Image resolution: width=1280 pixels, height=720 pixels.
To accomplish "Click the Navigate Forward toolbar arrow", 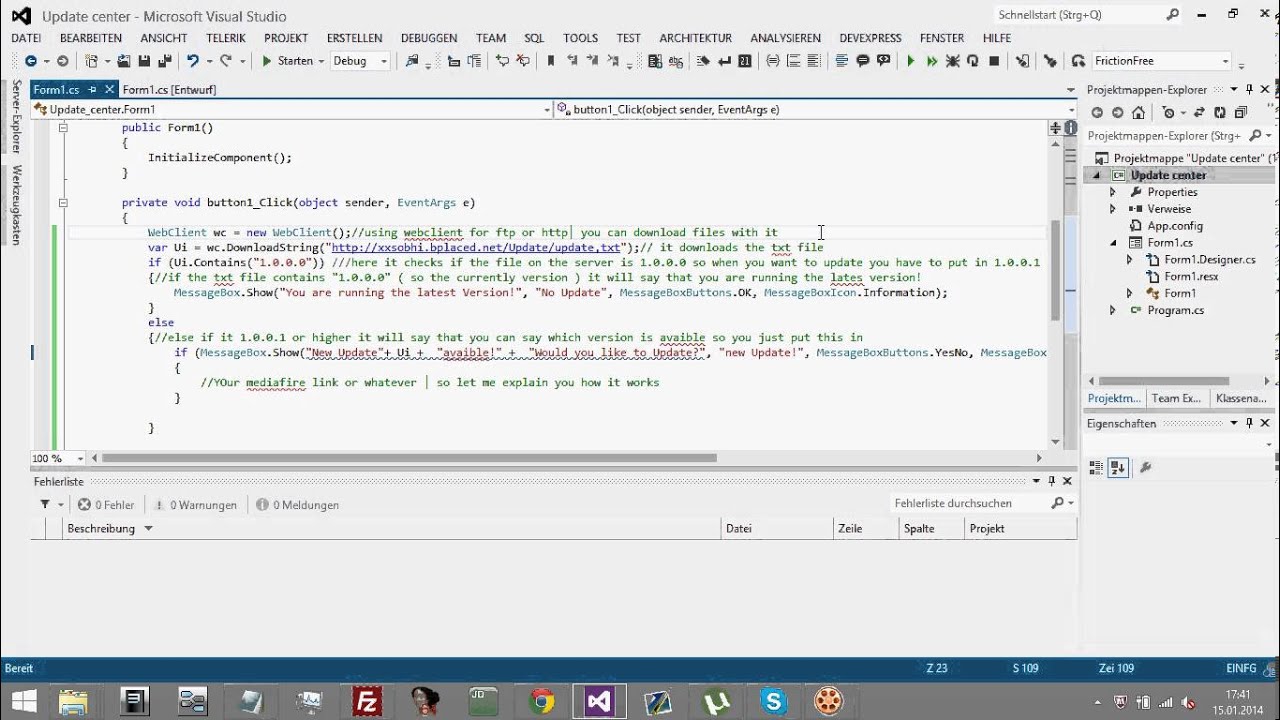I will [x=62, y=61].
